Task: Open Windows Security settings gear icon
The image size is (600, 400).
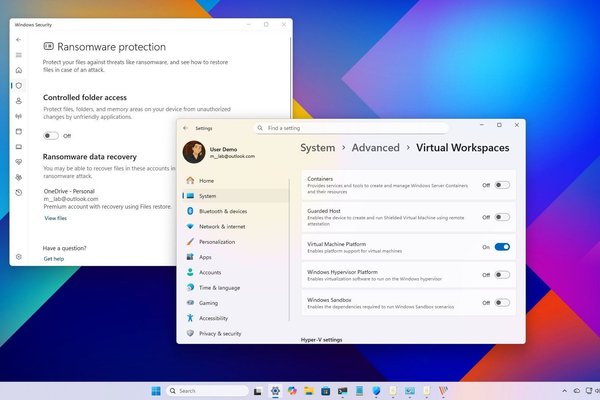Action: pyautogui.click(x=19, y=257)
